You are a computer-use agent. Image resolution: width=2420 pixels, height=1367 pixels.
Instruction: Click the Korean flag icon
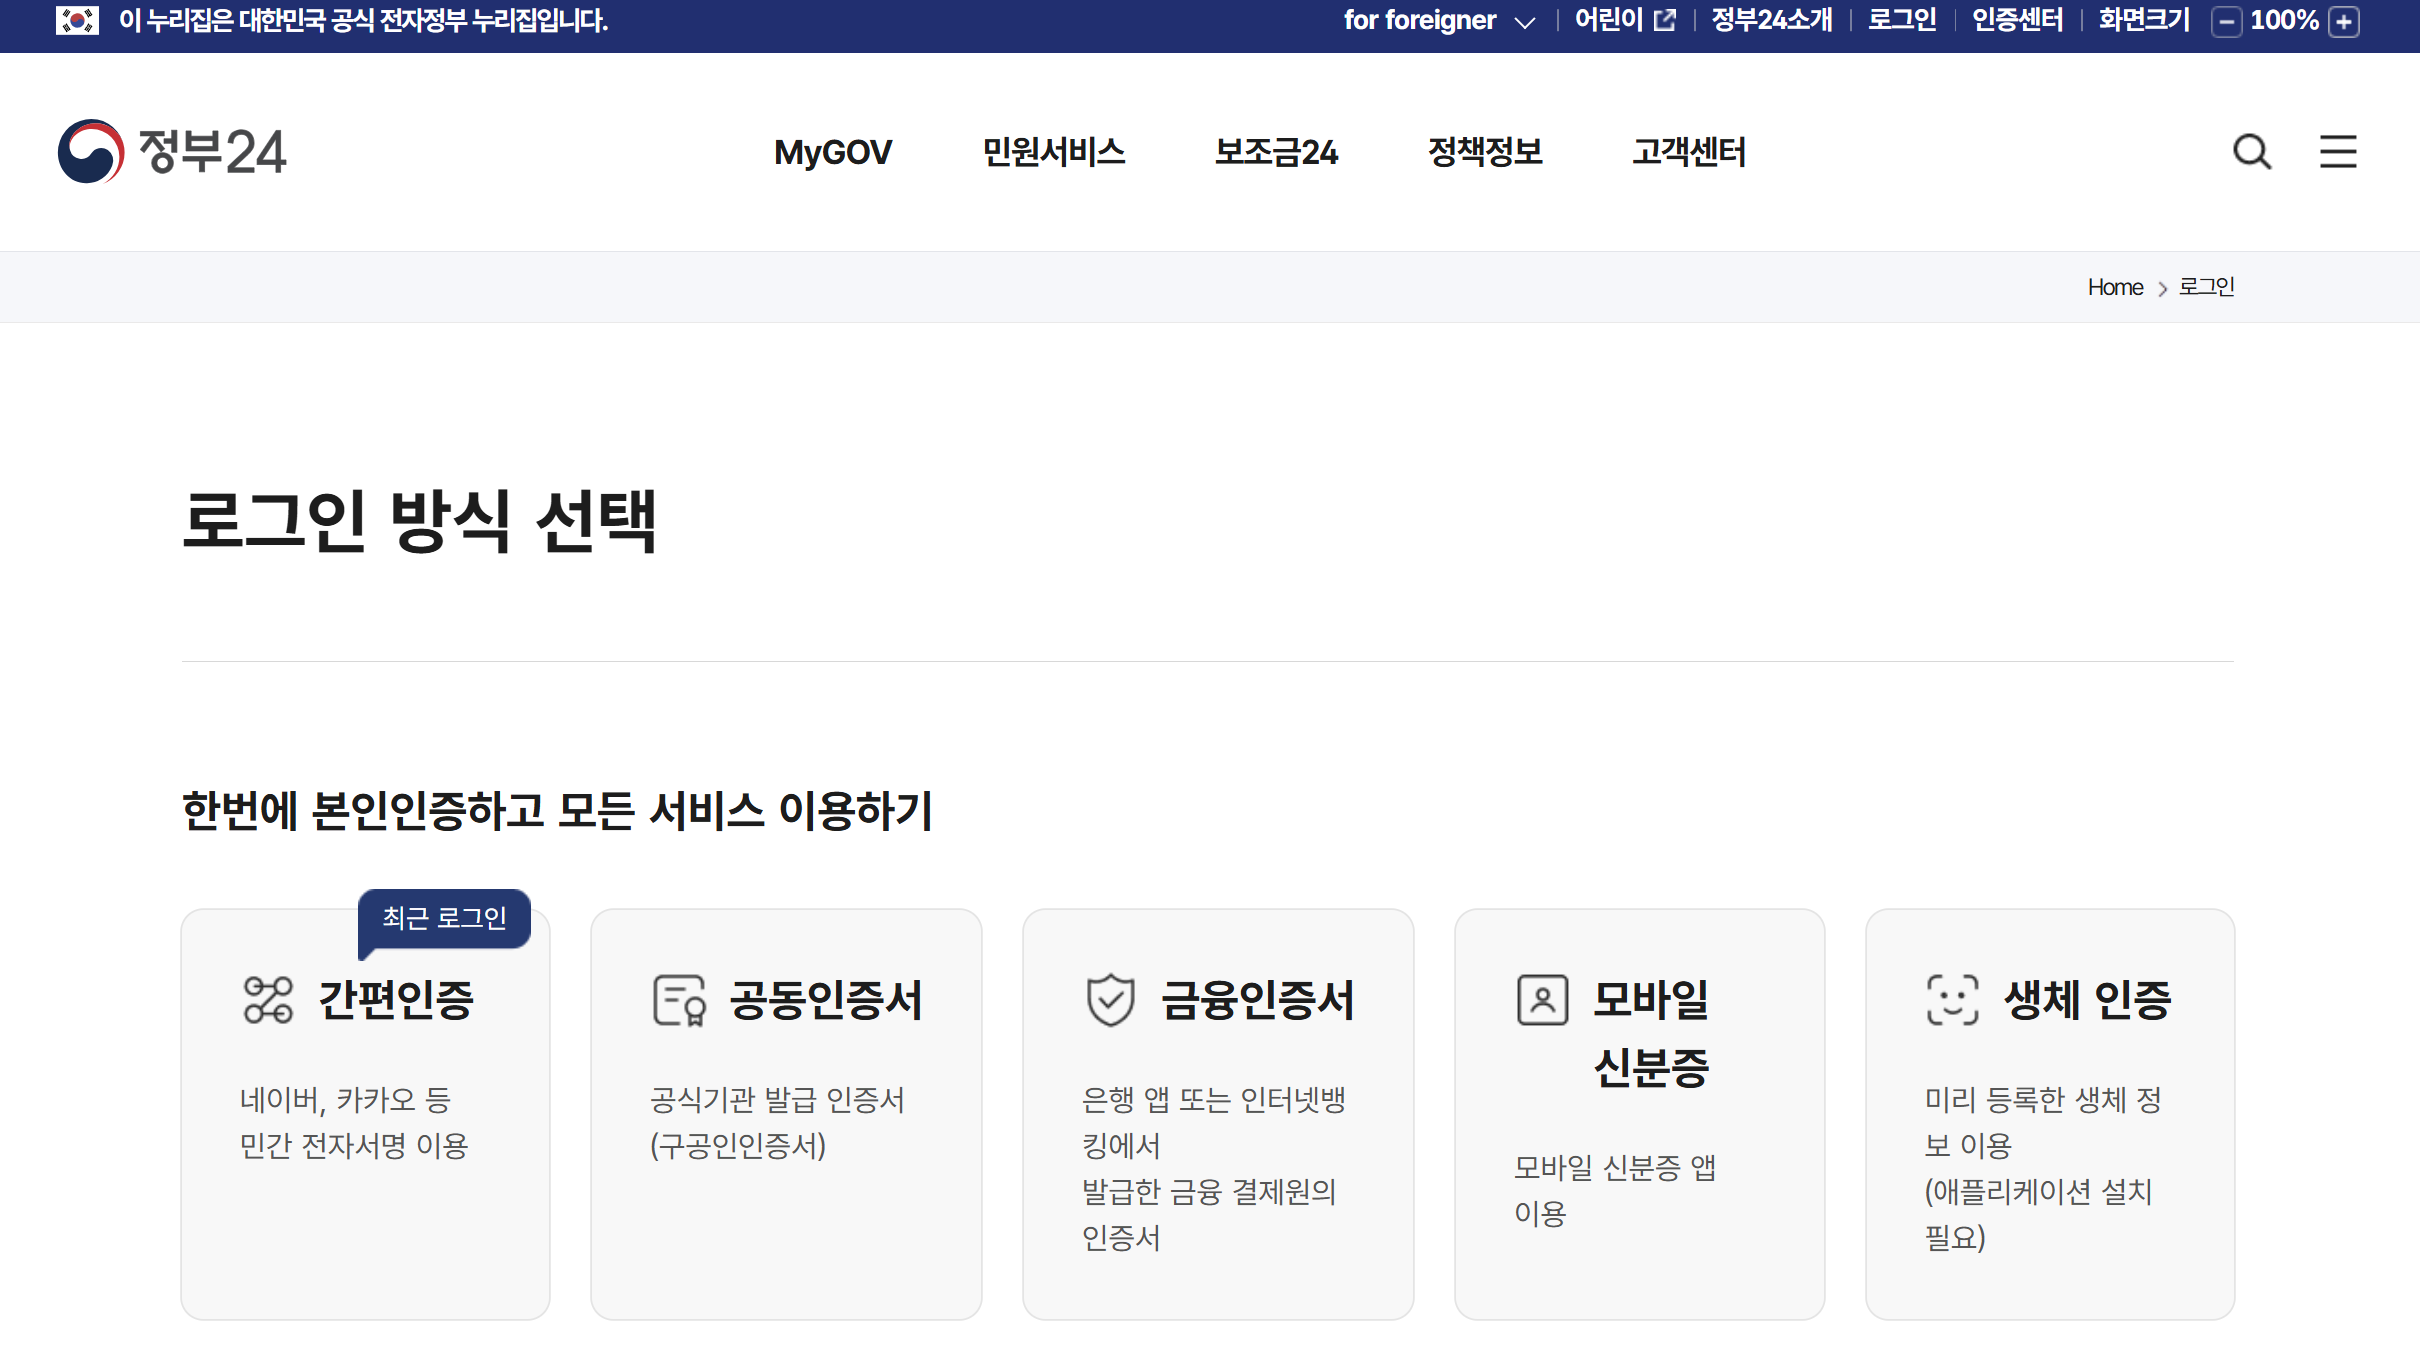(77, 20)
